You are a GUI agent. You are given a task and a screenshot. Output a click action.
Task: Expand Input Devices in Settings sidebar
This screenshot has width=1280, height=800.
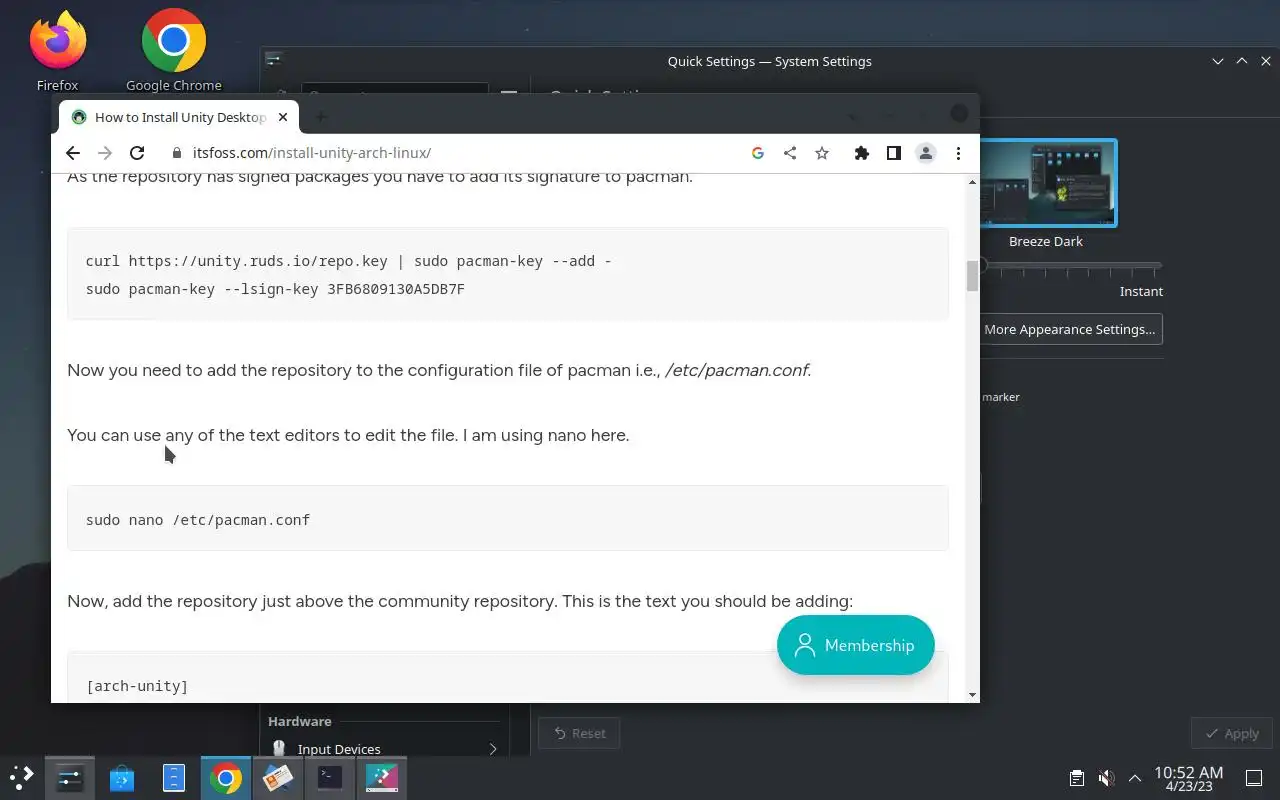(x=493, y=748)
